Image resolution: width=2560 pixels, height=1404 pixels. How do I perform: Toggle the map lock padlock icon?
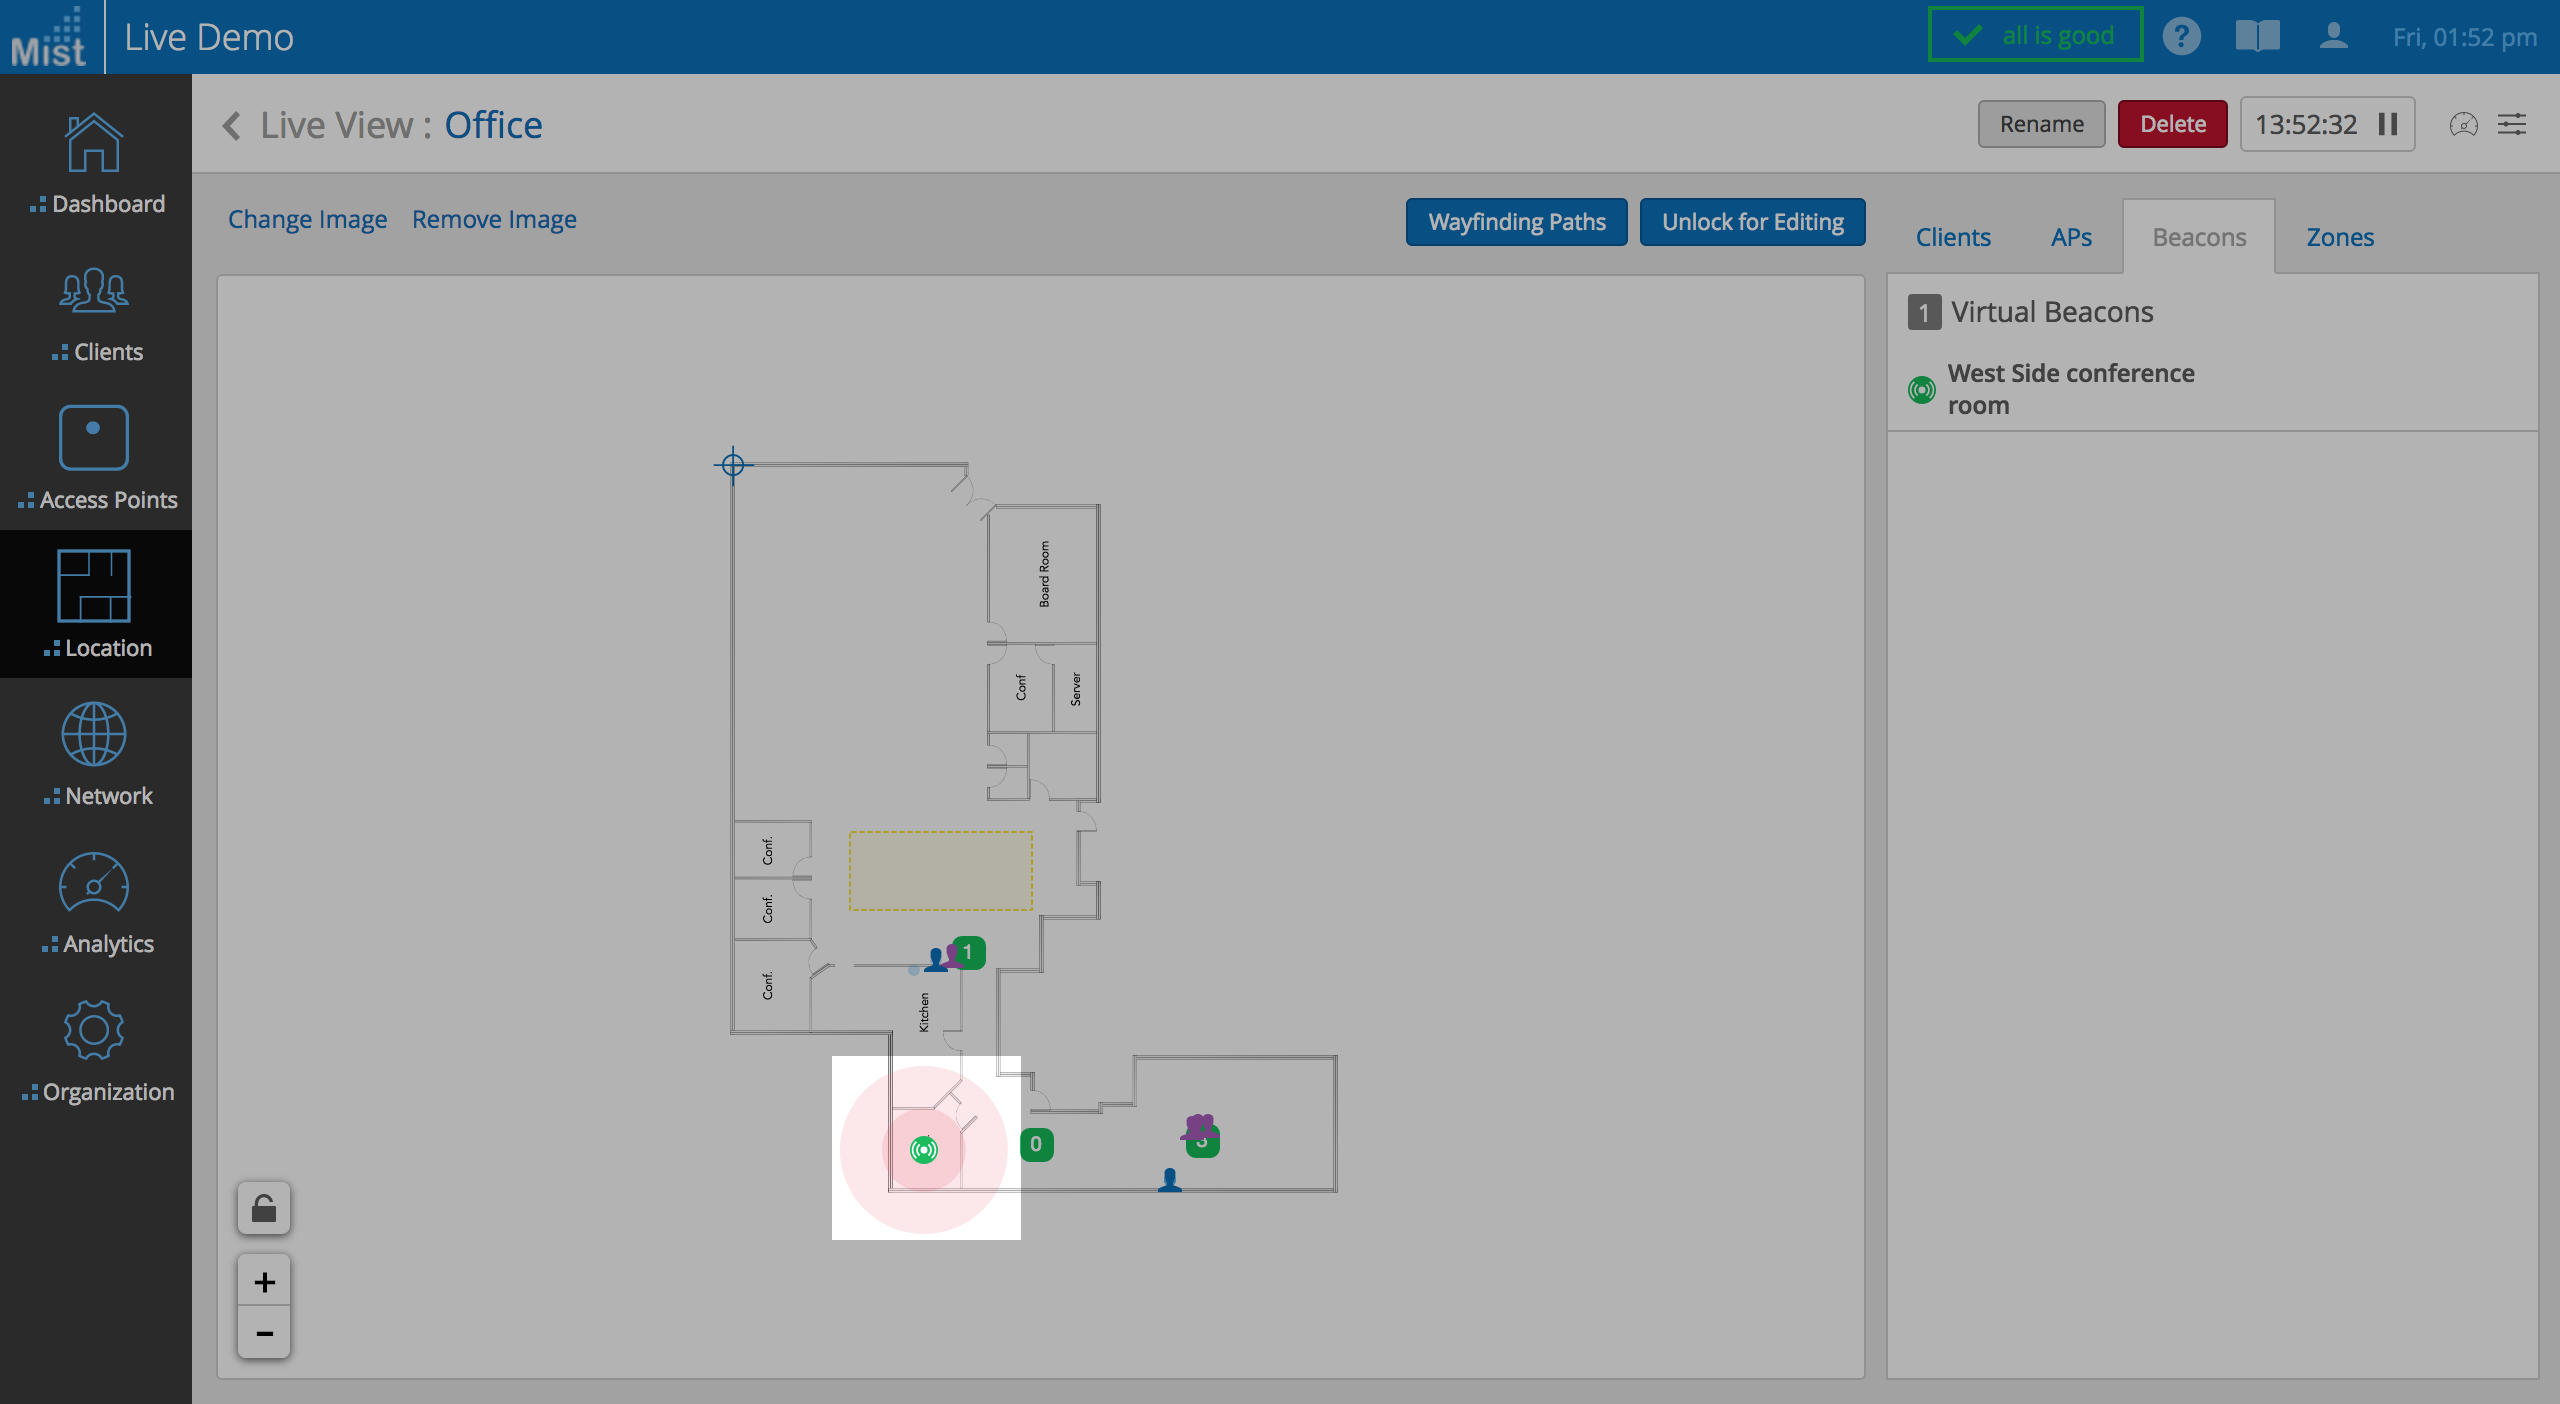pos(264,1208)
